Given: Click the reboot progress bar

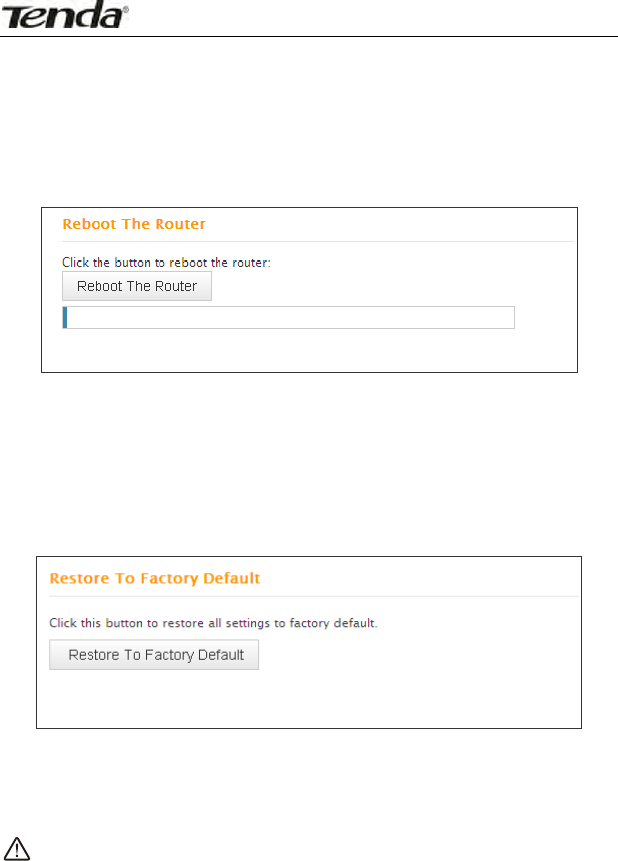Looking at the screenshot, I should point(288,318).
